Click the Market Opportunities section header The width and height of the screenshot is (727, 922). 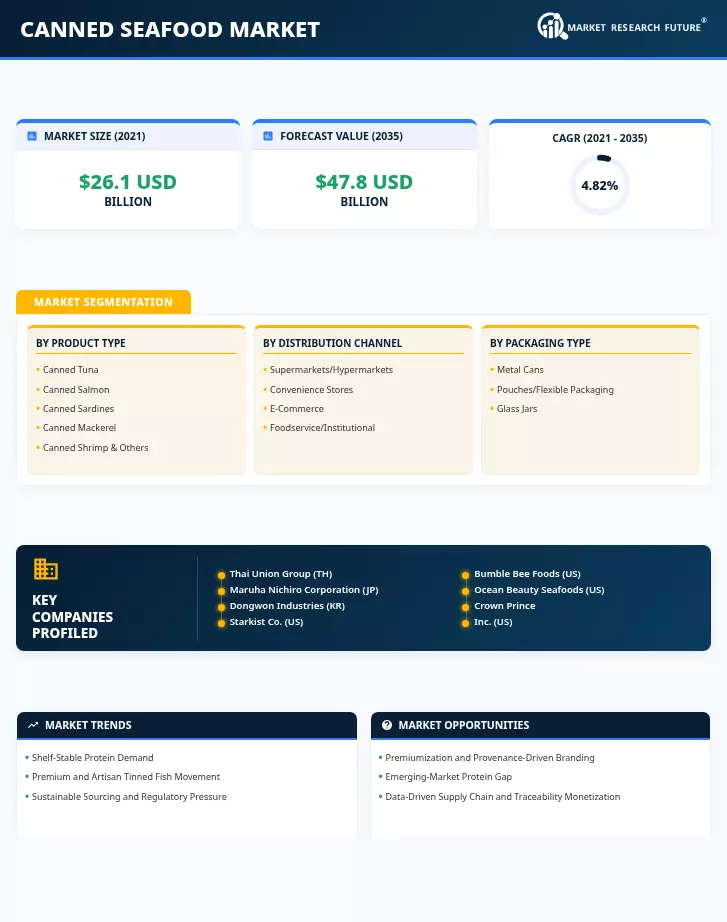[540, 726]
